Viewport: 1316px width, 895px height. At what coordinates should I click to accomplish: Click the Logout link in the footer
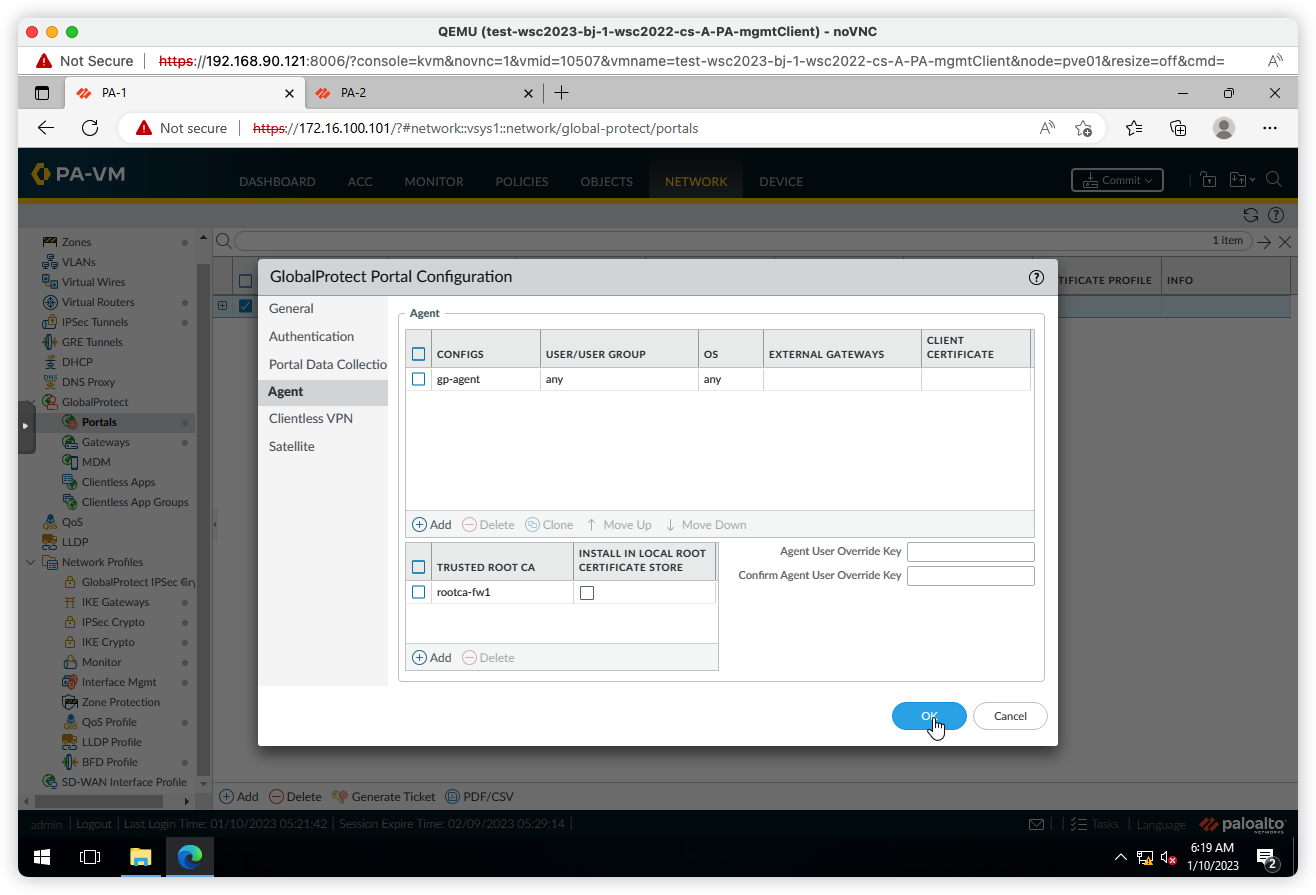coord(94,824)
